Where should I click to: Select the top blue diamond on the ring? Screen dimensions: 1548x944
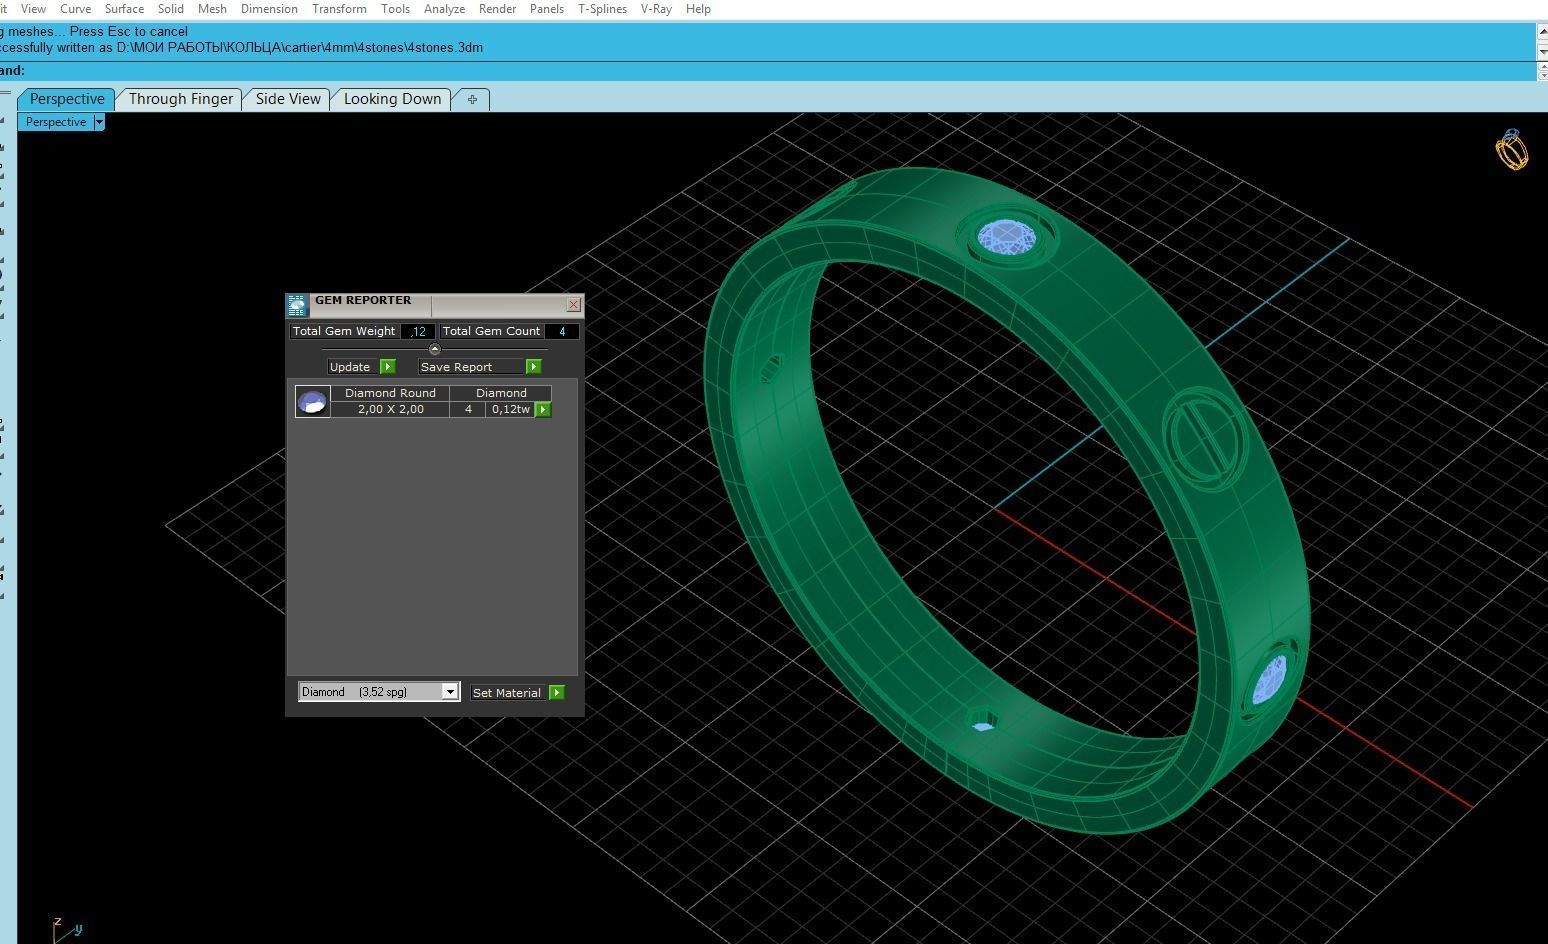[x=1007, y=238]
